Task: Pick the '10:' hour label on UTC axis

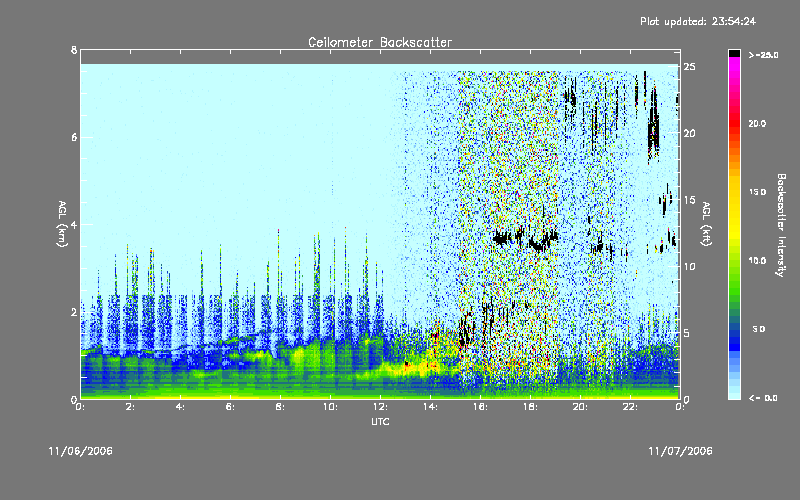Action: [330, 407]
